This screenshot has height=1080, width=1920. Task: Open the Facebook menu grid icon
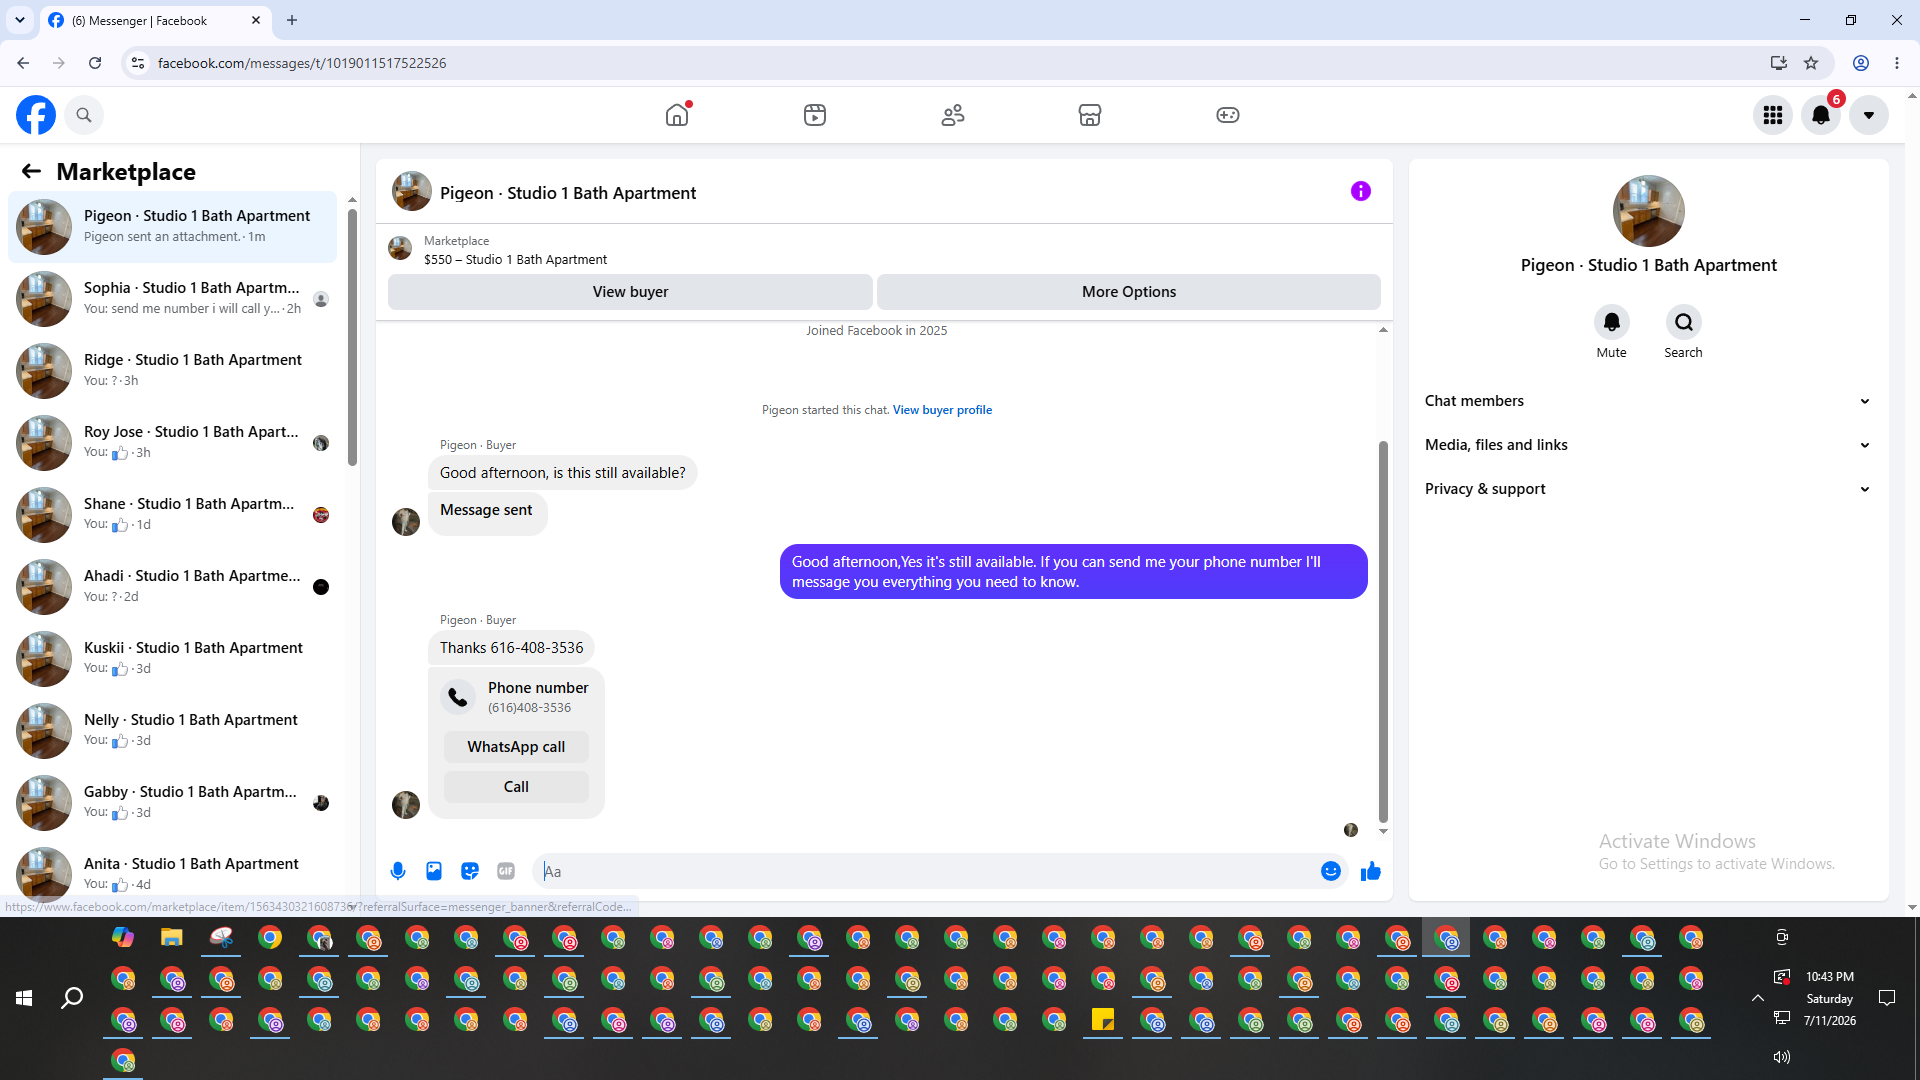(x=1773, y=115)
